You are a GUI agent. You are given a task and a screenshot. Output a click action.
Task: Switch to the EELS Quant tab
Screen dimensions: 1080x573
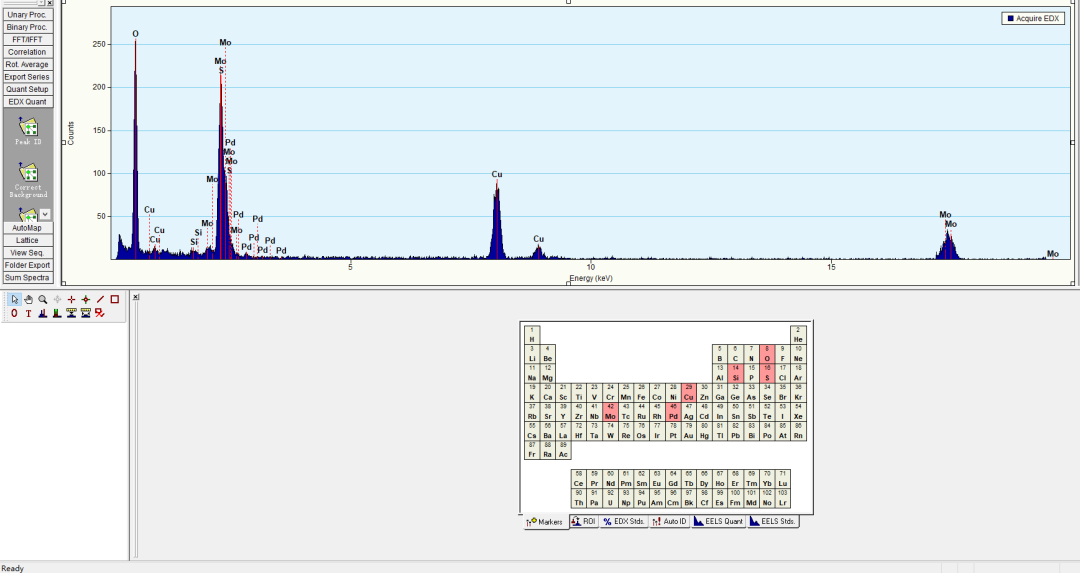coord(719,521)
